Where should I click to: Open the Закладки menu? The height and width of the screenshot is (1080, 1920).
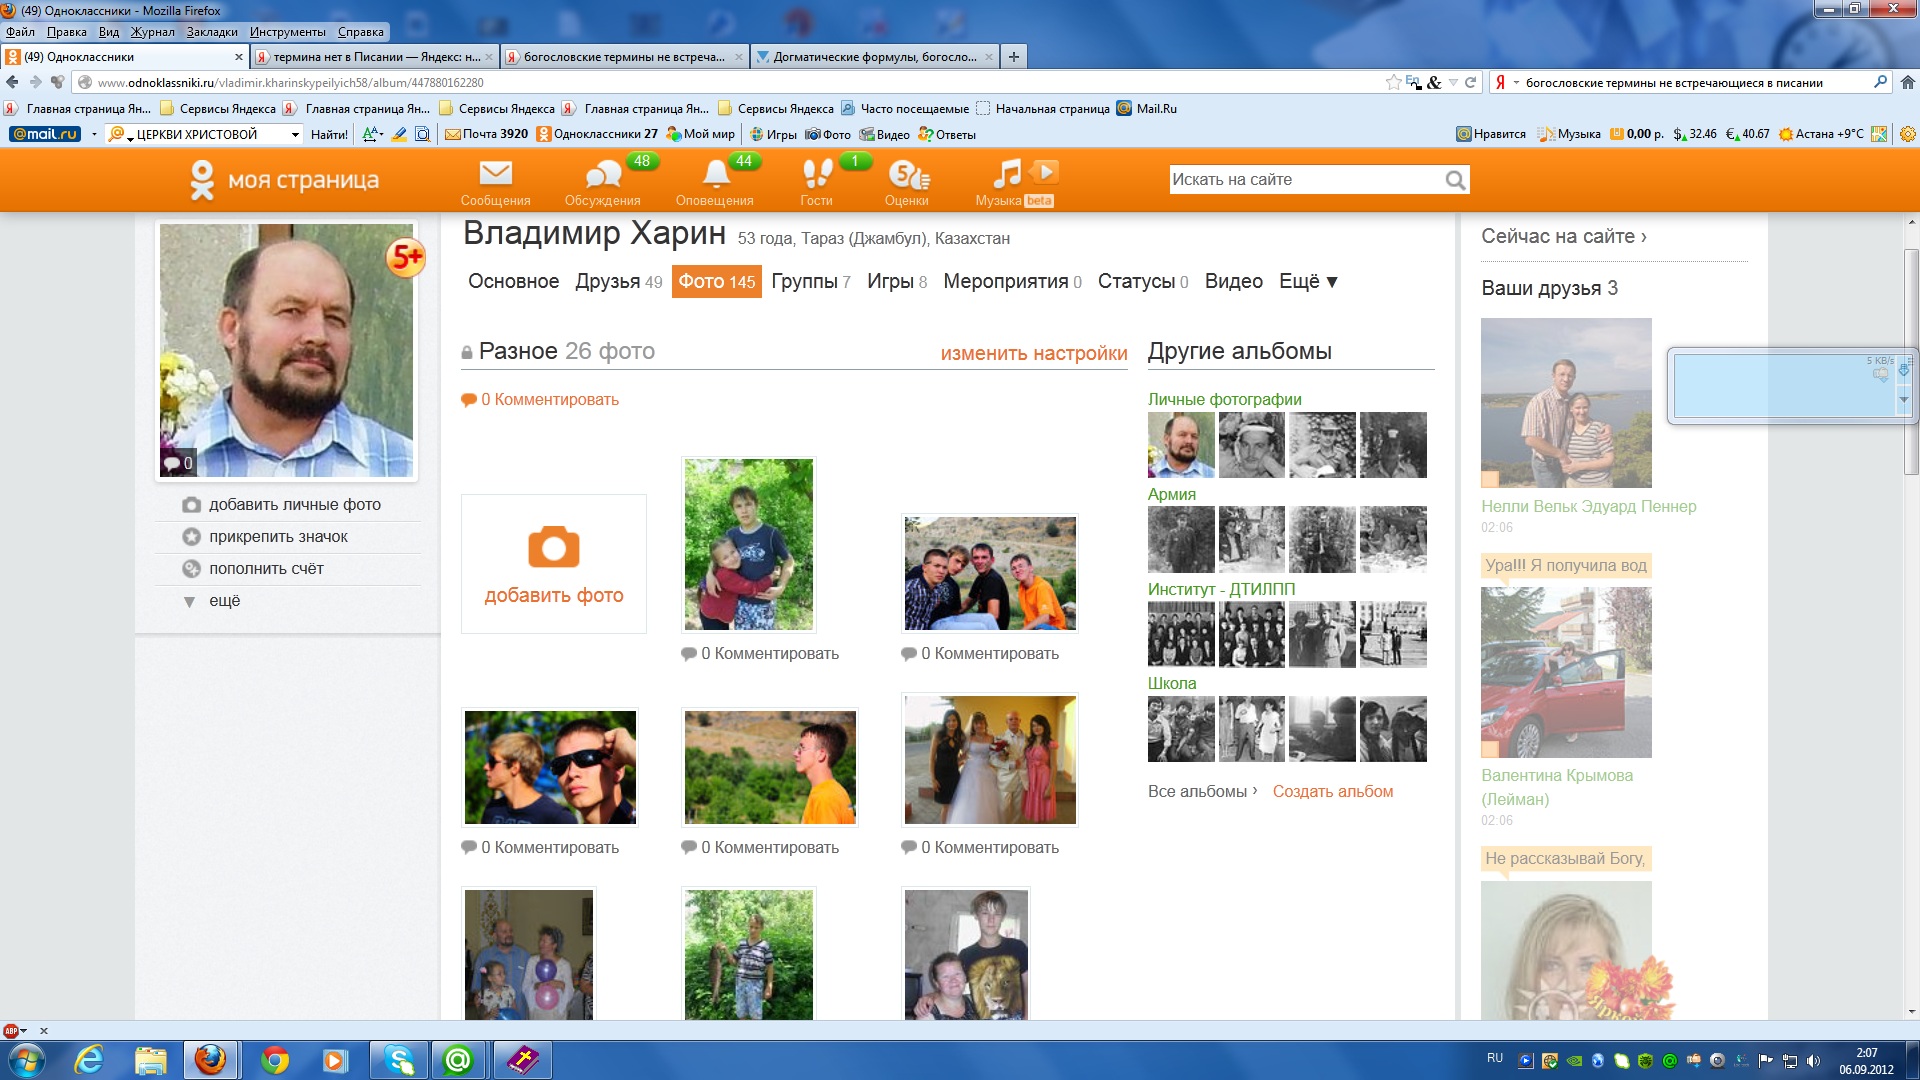(x=212, y=32)
